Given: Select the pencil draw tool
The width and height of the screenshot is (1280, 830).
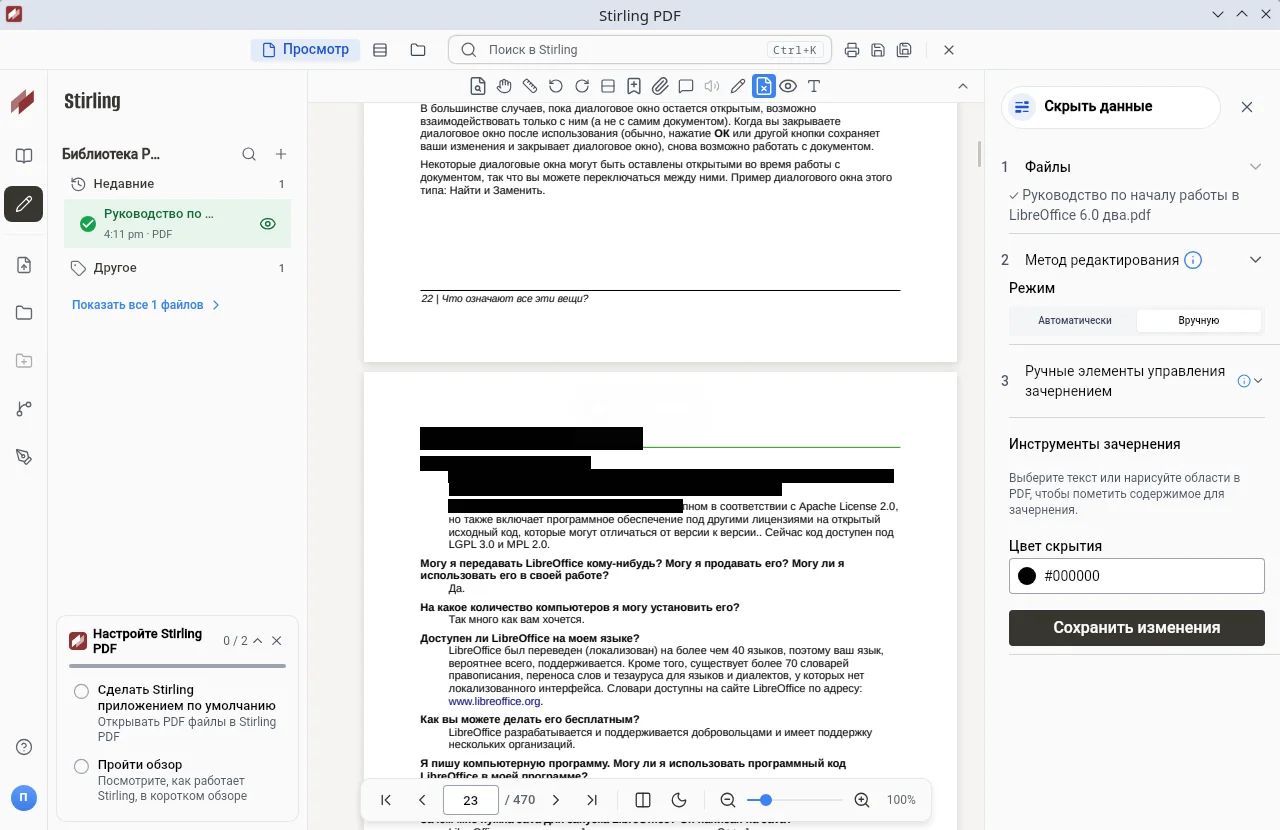Looking at the screenshot, I should point(738,86).
